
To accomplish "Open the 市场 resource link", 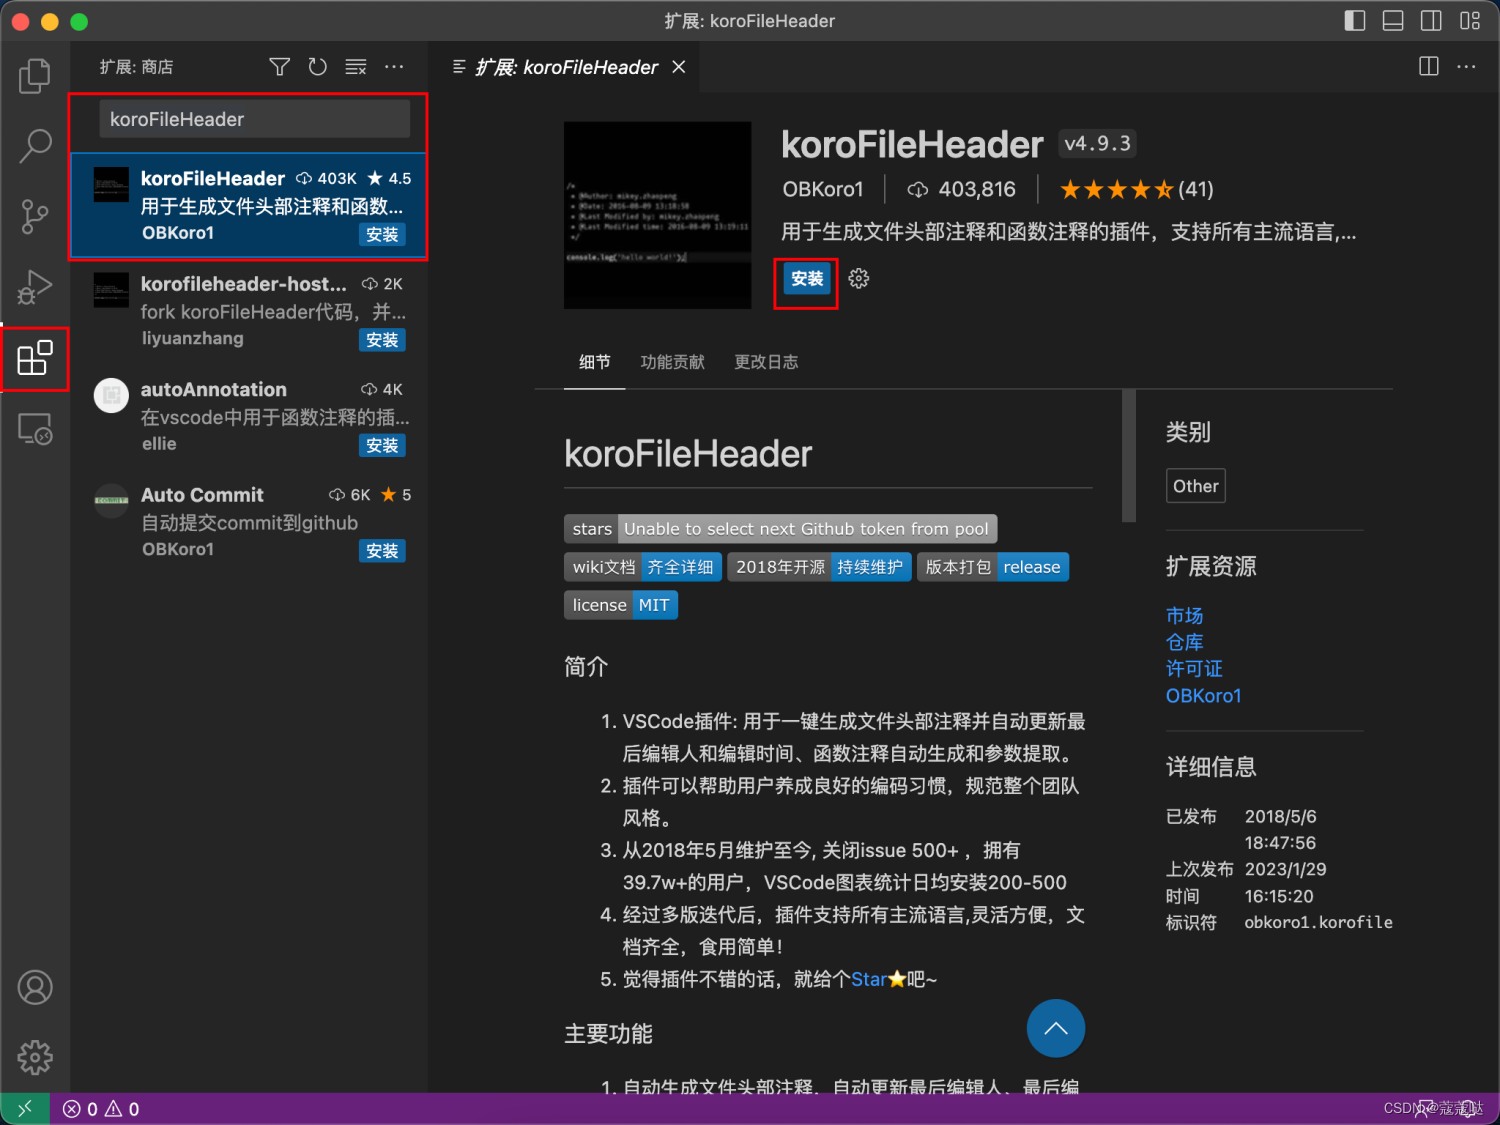I will 1184,616.
